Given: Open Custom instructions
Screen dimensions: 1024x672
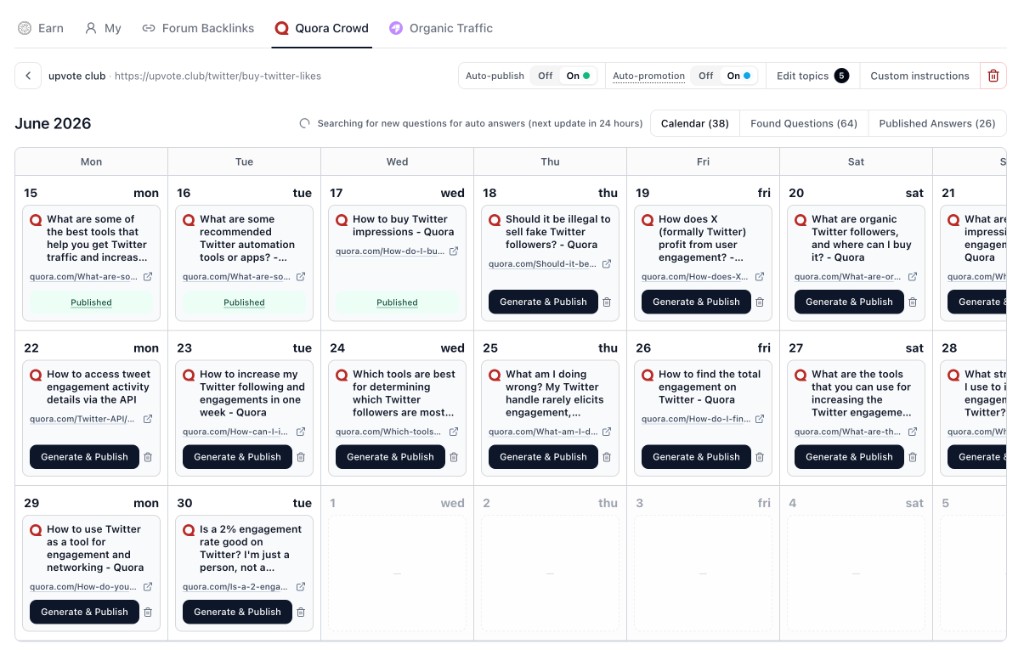Looking at the screenshot, I should [x=920, y=76].
